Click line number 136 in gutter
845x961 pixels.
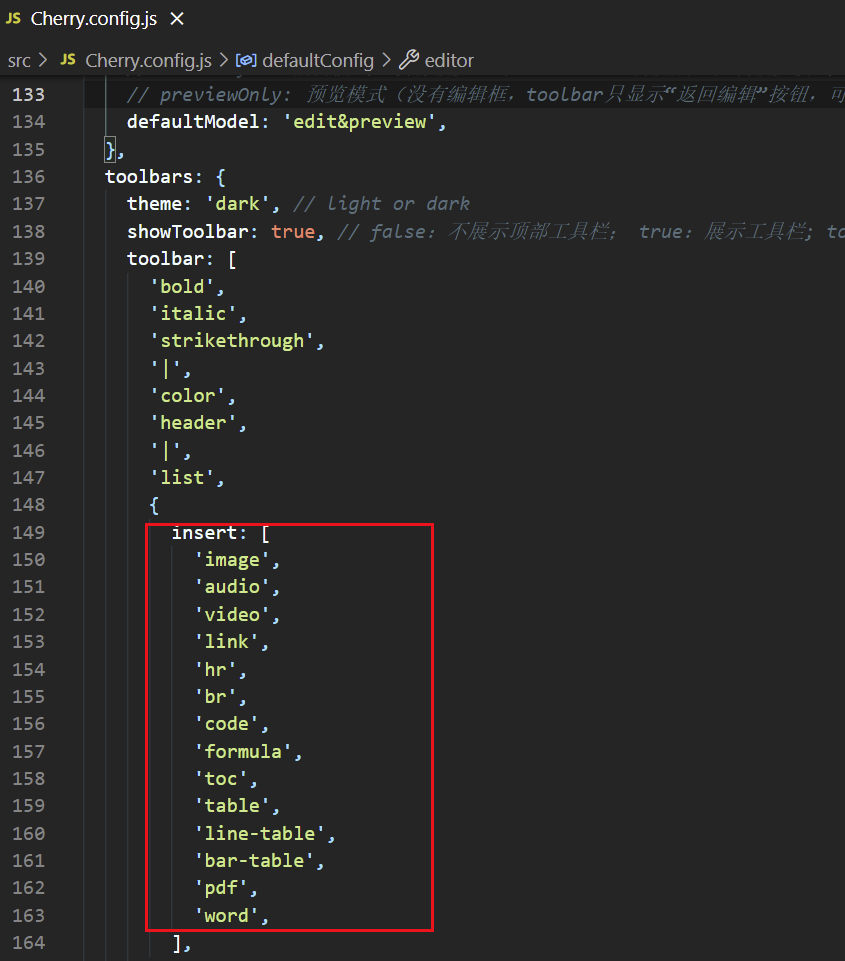(x=28, y=177)
